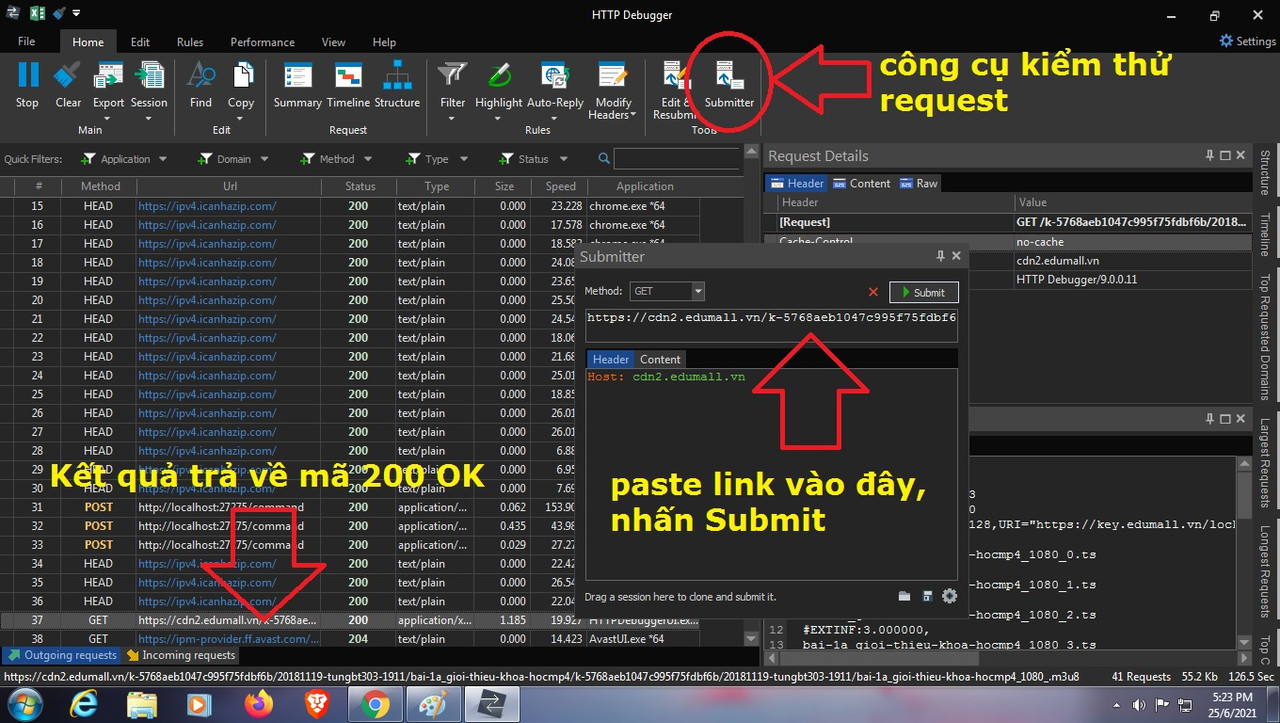Viewport: 1280px width, 723px height.
Task: Open the Filter rules tool
Action: pyautogui.click(x=453, y=84)
